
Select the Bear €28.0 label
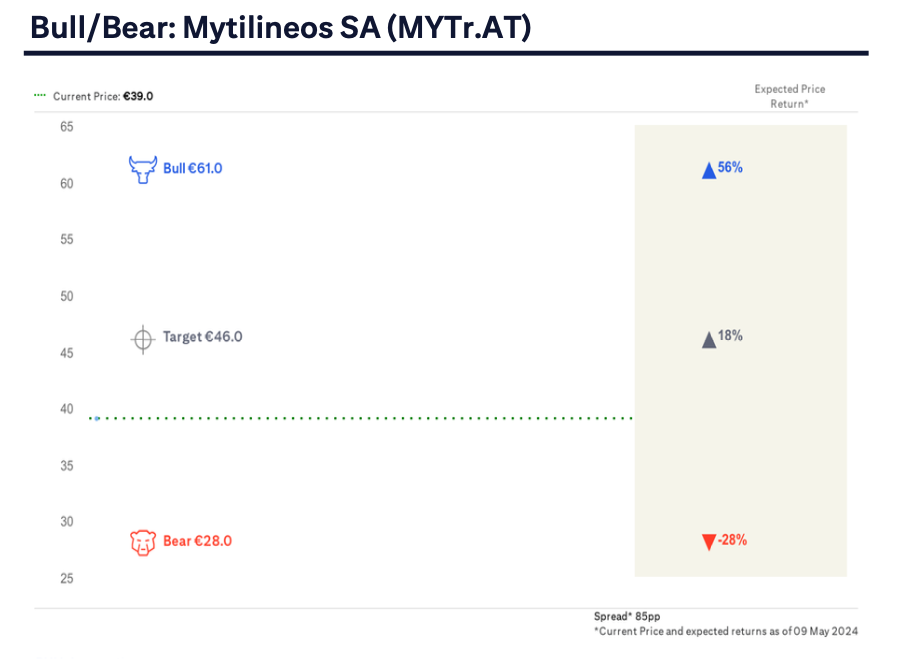pos(197,541)
